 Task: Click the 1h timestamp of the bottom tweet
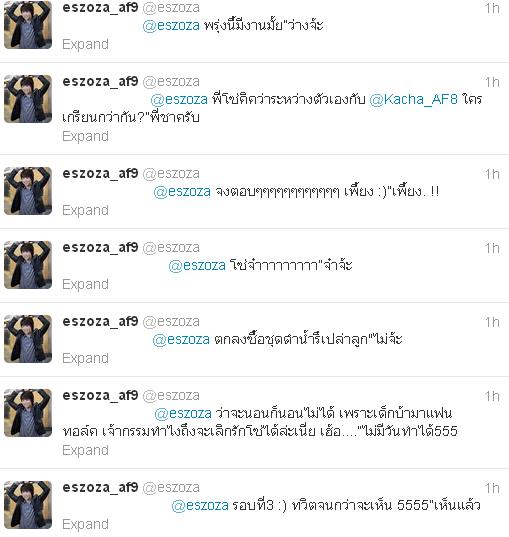point(492,488)
